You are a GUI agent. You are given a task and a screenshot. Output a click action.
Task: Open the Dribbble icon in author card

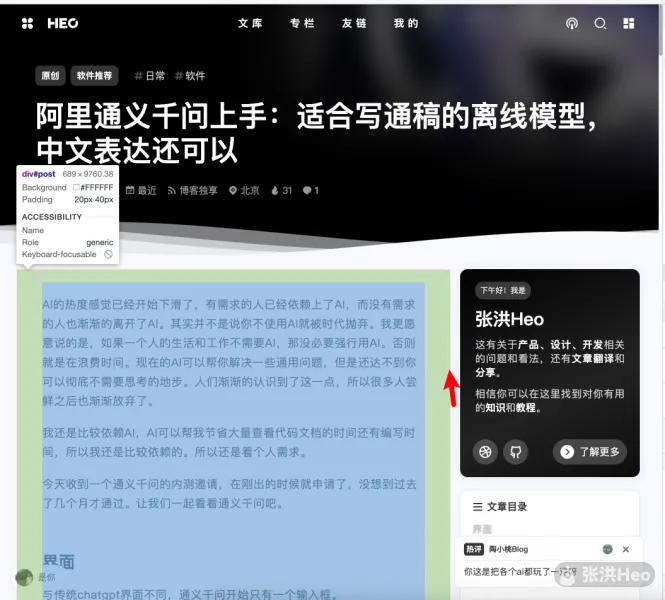coord(485,452)
